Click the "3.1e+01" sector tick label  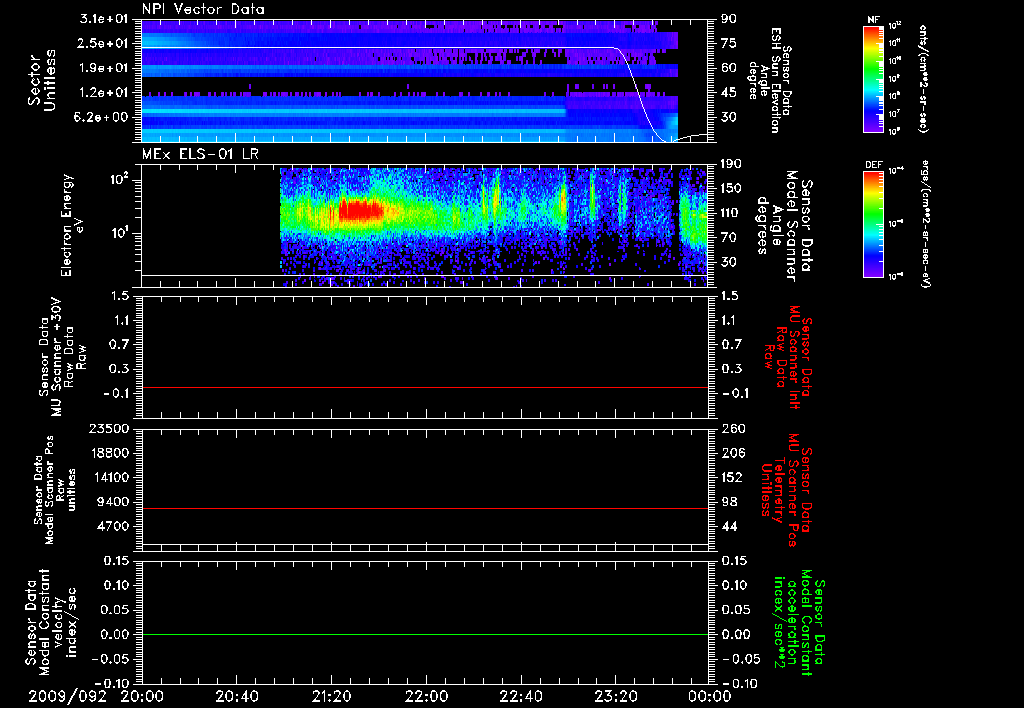click(104, 19)
